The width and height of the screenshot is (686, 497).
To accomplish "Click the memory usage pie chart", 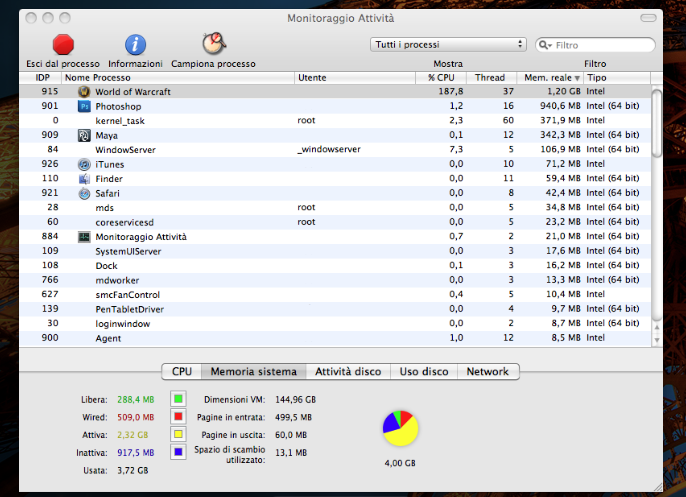I will [x=400, y=428].
